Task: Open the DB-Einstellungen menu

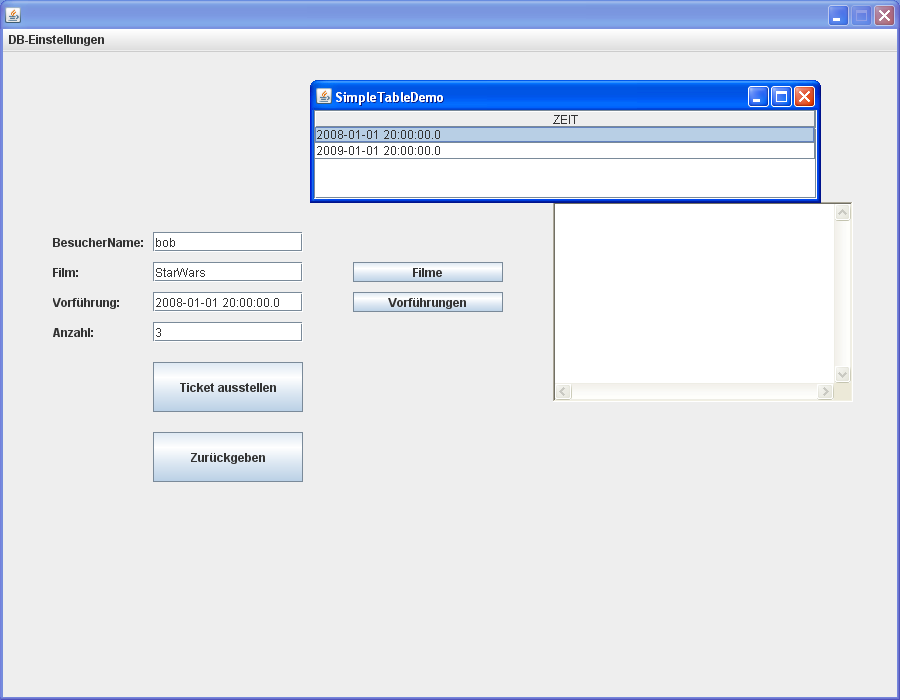Action: 56,40
